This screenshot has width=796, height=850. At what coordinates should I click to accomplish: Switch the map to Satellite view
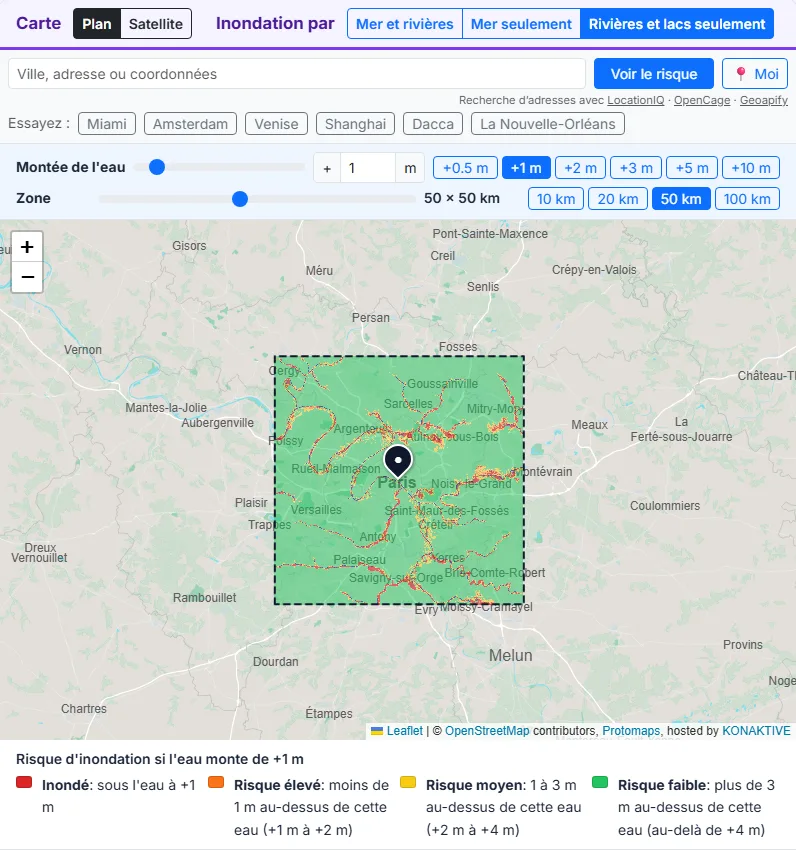tap(156, 24)
